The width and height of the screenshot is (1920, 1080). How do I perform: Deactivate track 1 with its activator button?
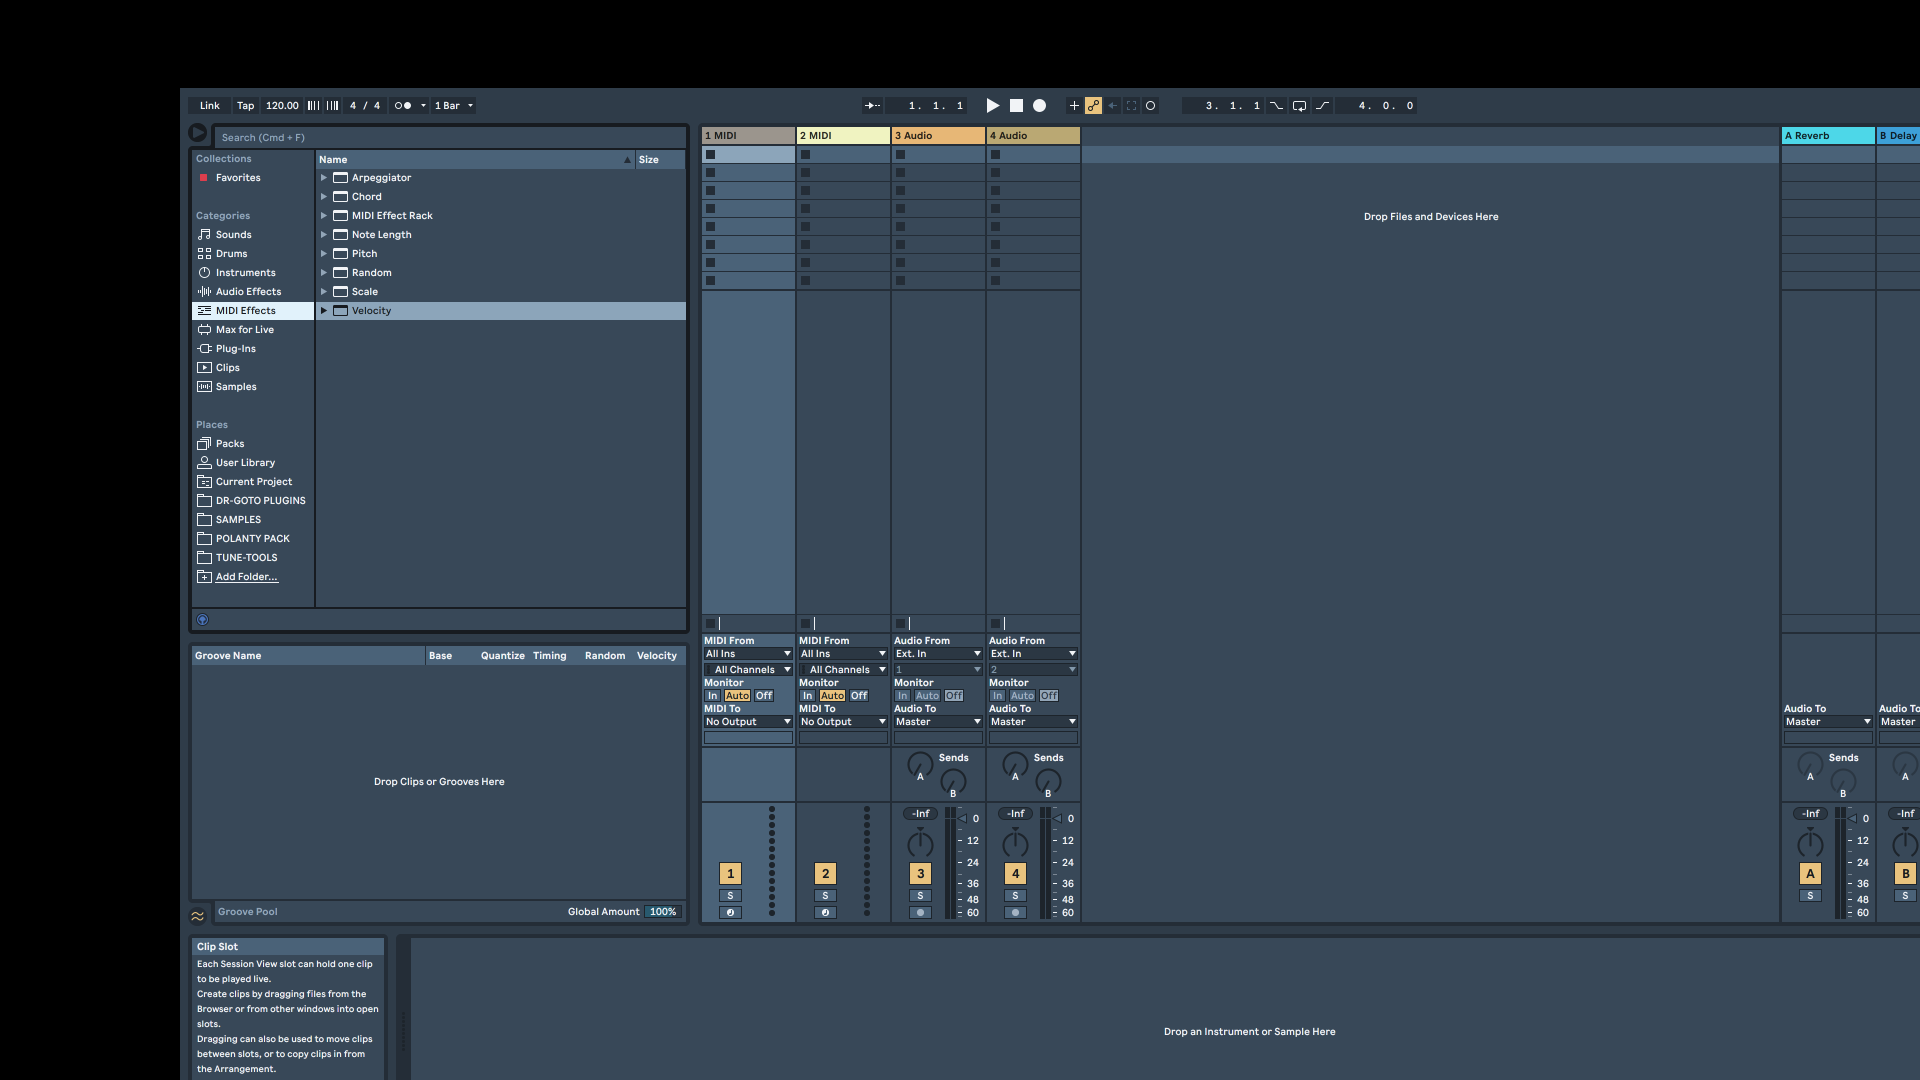(730, 873)
